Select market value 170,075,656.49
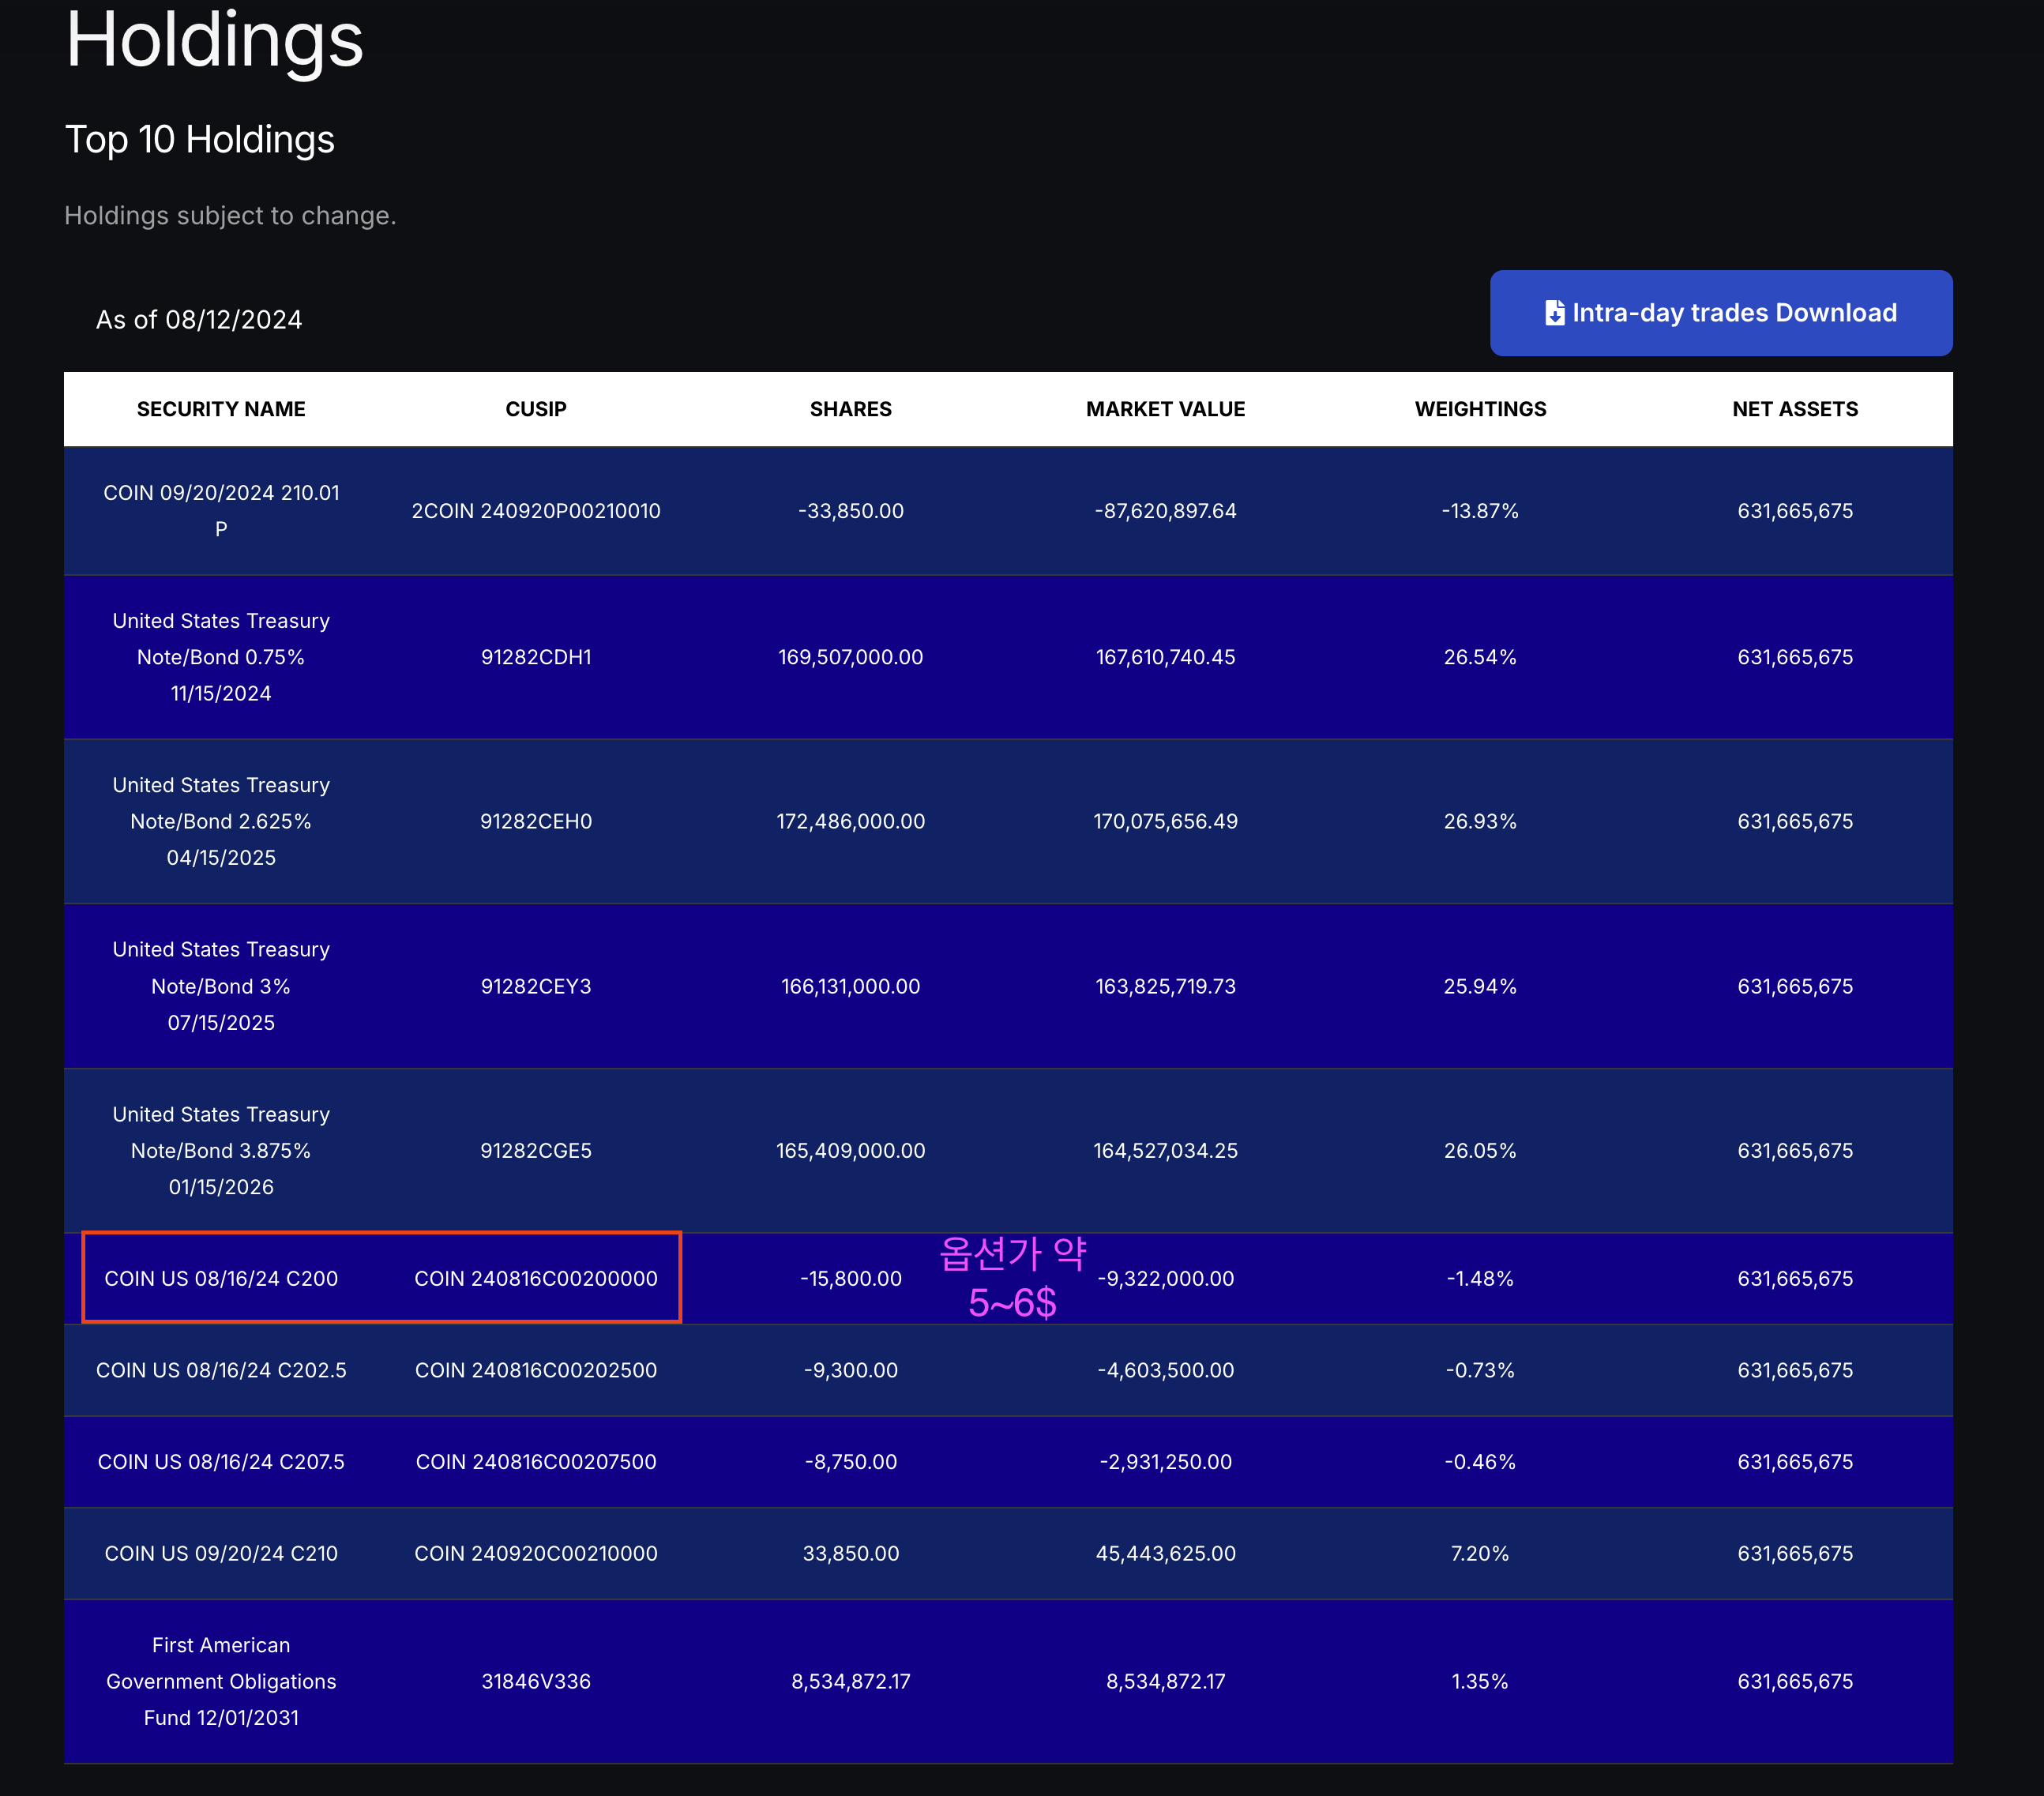 [1166, 821]
